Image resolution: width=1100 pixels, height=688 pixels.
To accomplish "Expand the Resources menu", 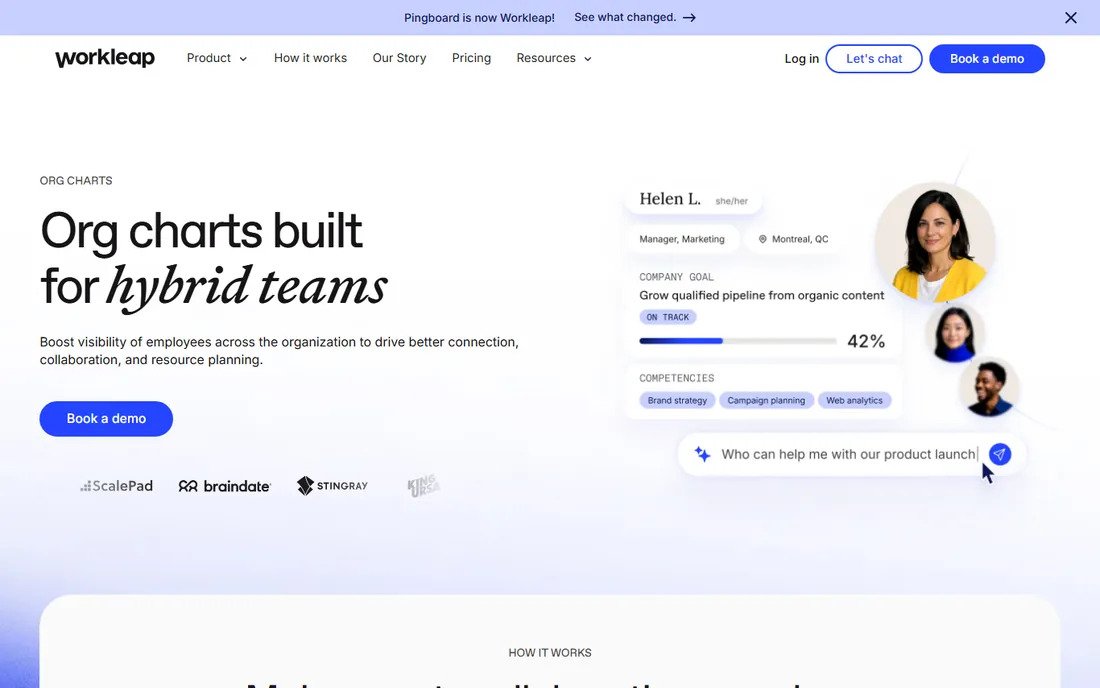I will (554, 58).
